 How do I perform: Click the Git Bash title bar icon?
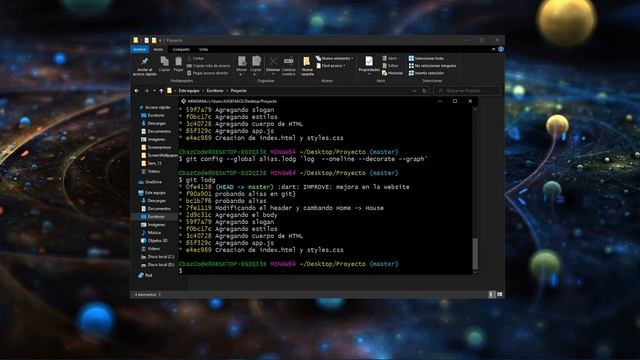[184, 101]
